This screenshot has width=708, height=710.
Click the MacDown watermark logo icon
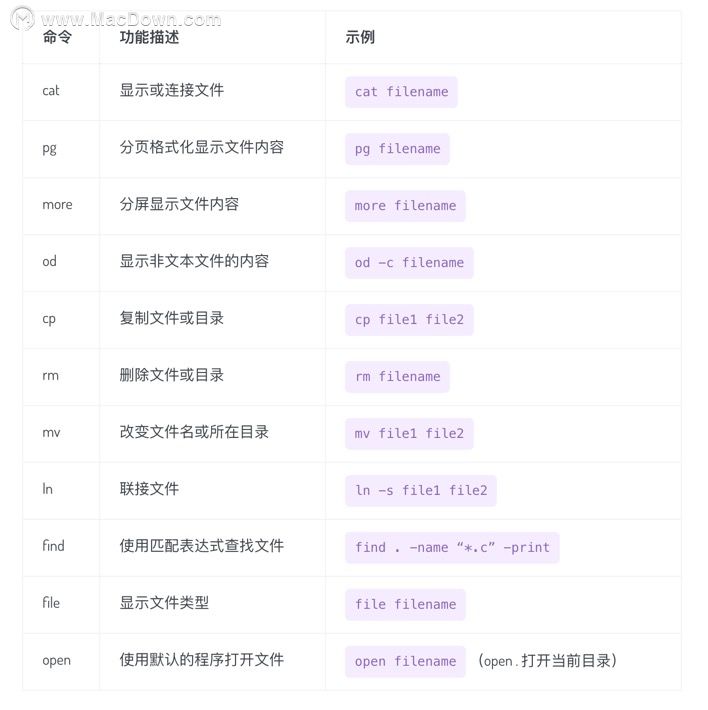click(x=22, y=19)
